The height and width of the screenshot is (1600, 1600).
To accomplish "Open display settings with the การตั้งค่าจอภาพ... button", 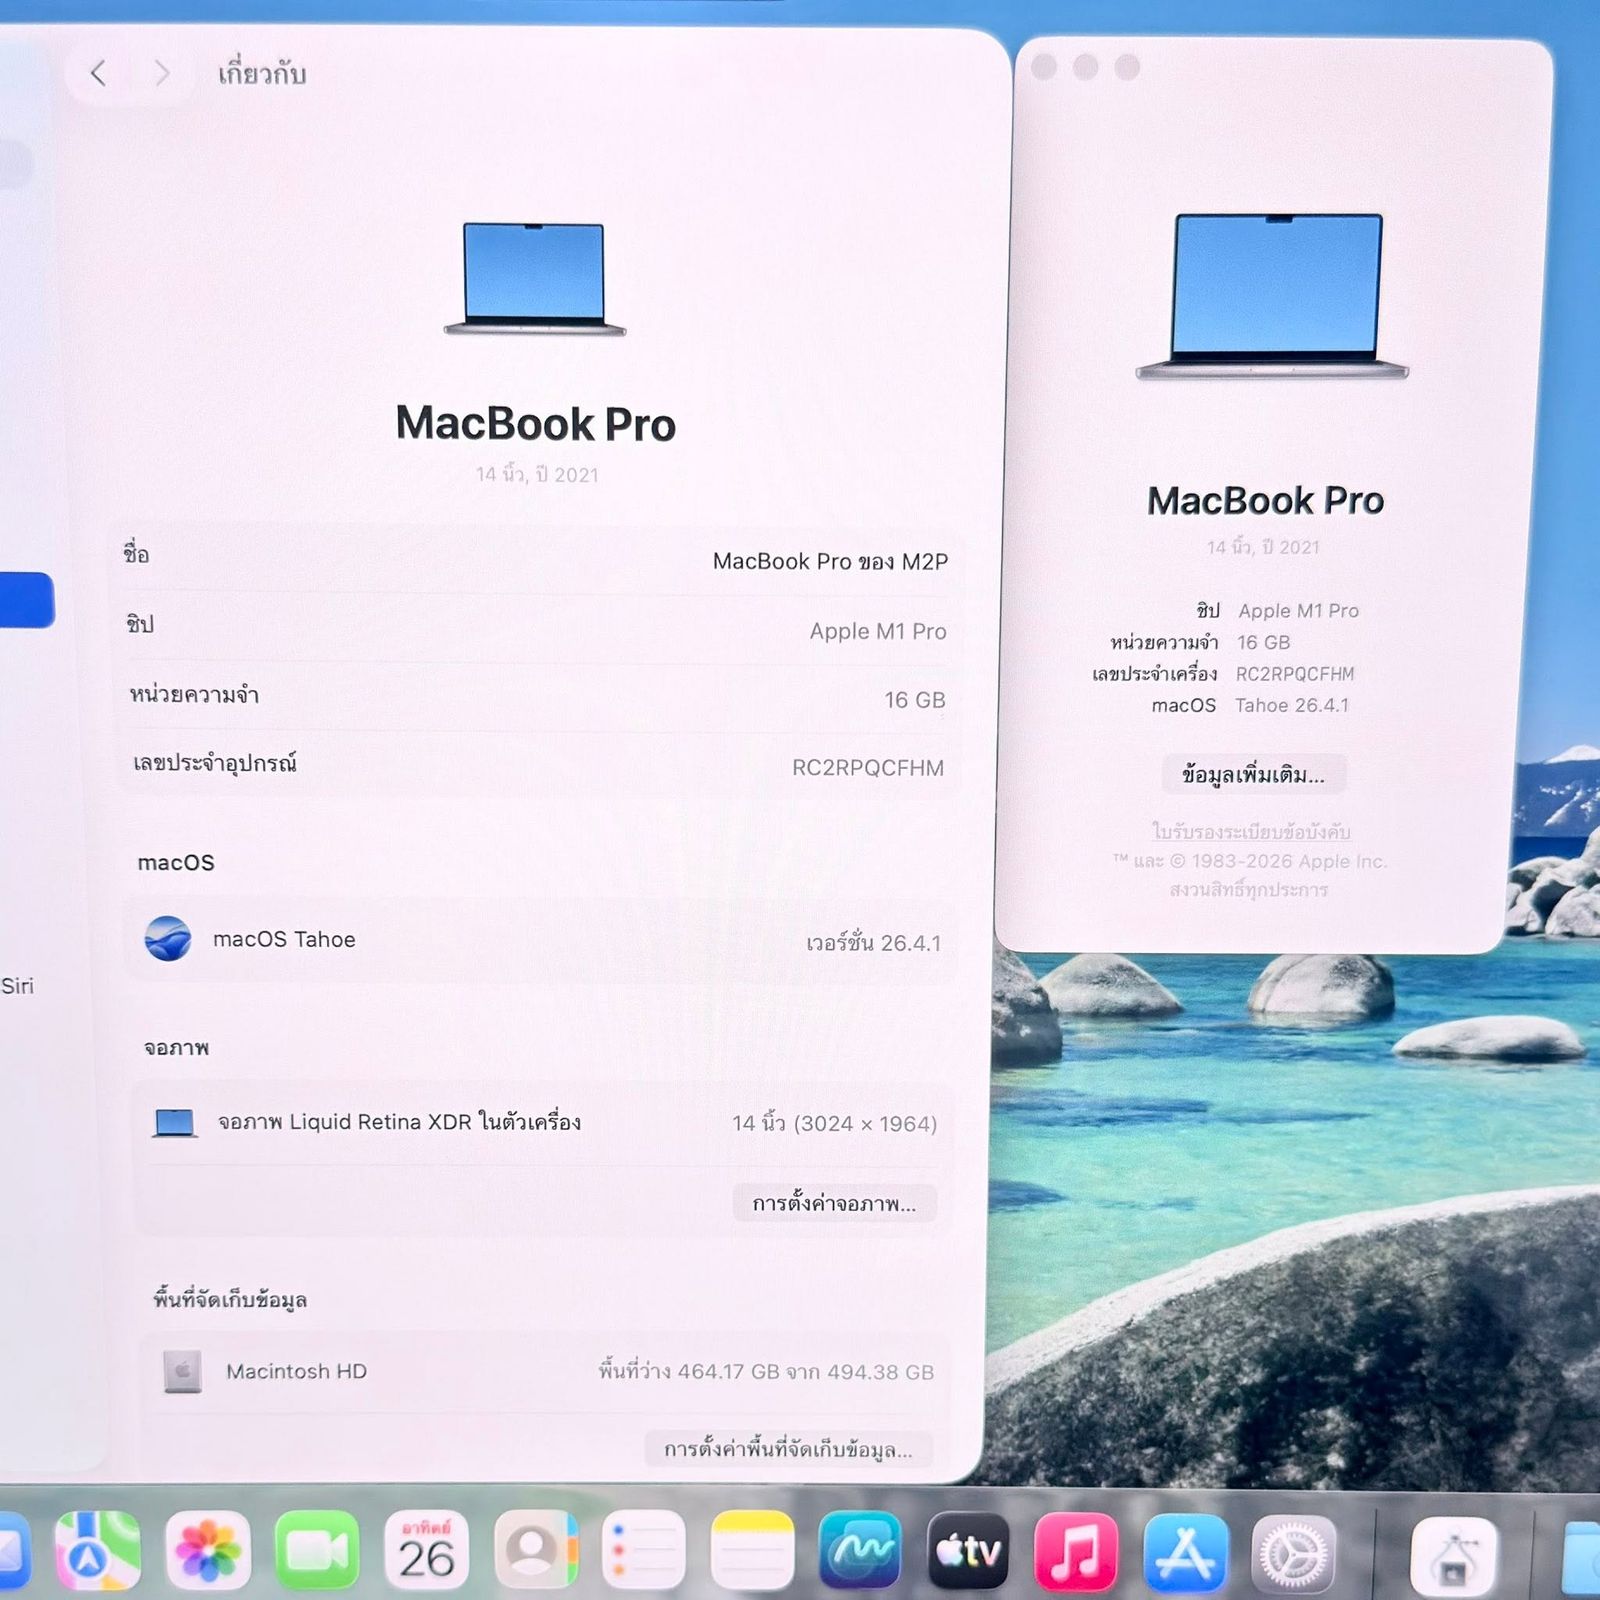I will click(835, 1203).
